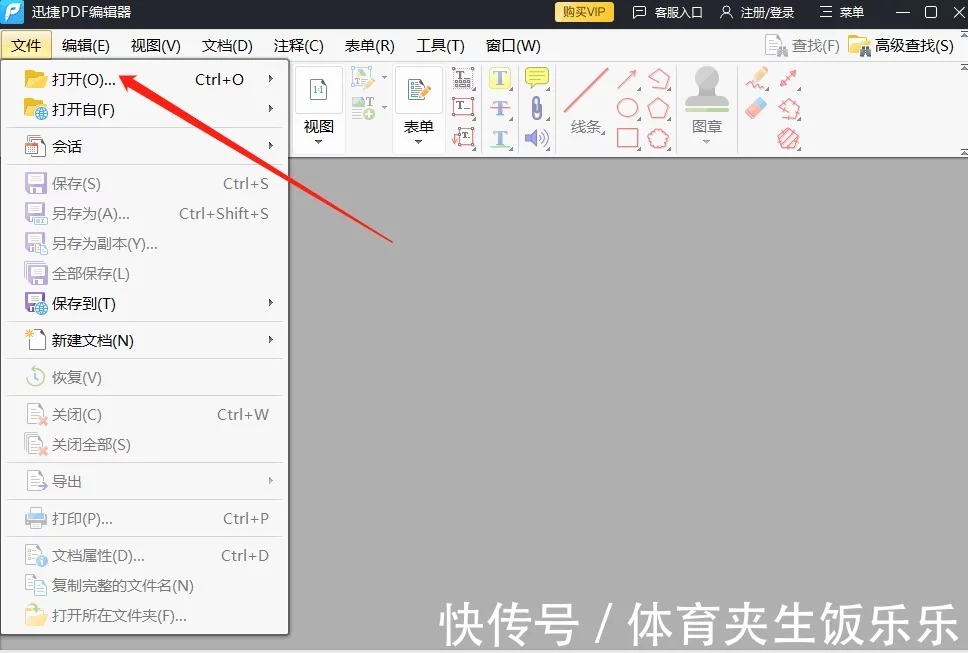Choose 保存到(T) menu entry

pos(146,303)
